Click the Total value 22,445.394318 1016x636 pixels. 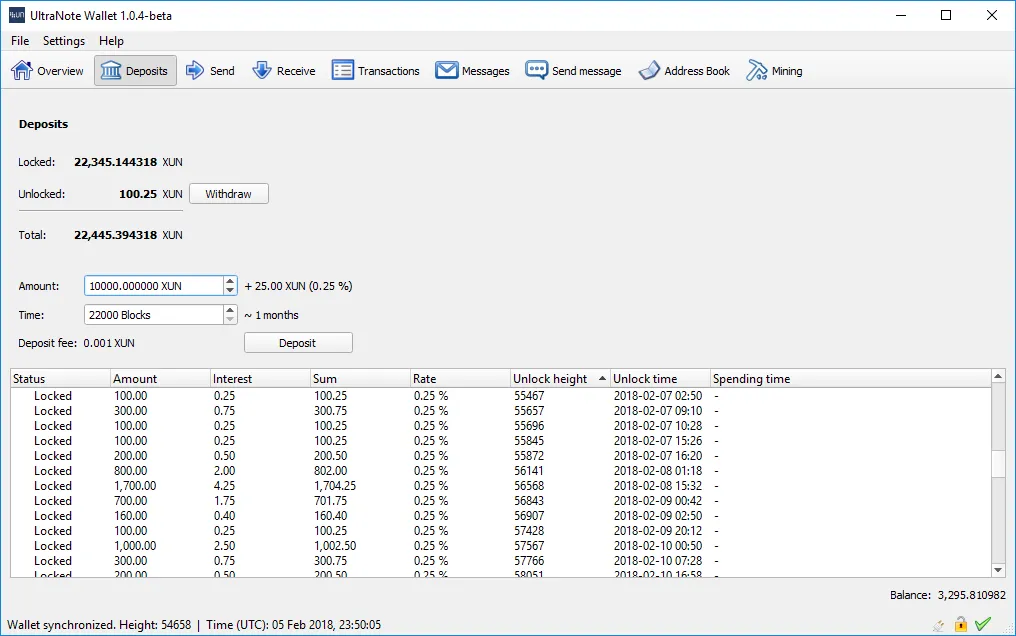tap(115, 235)
